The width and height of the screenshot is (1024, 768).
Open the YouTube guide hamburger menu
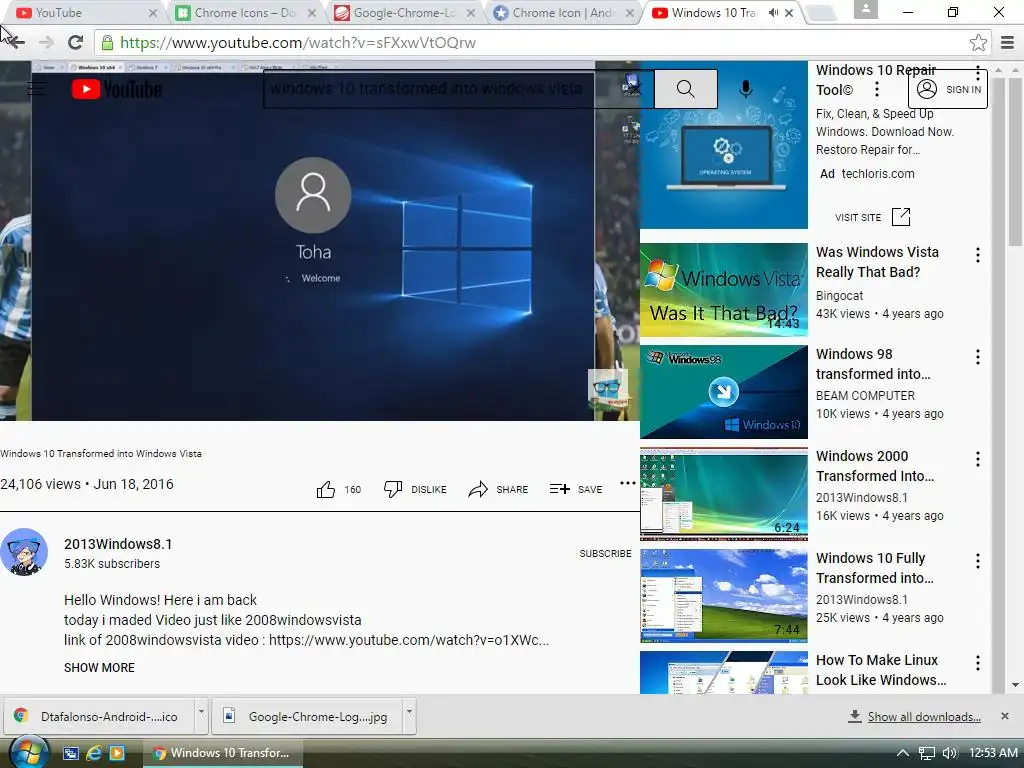[37, 88]
